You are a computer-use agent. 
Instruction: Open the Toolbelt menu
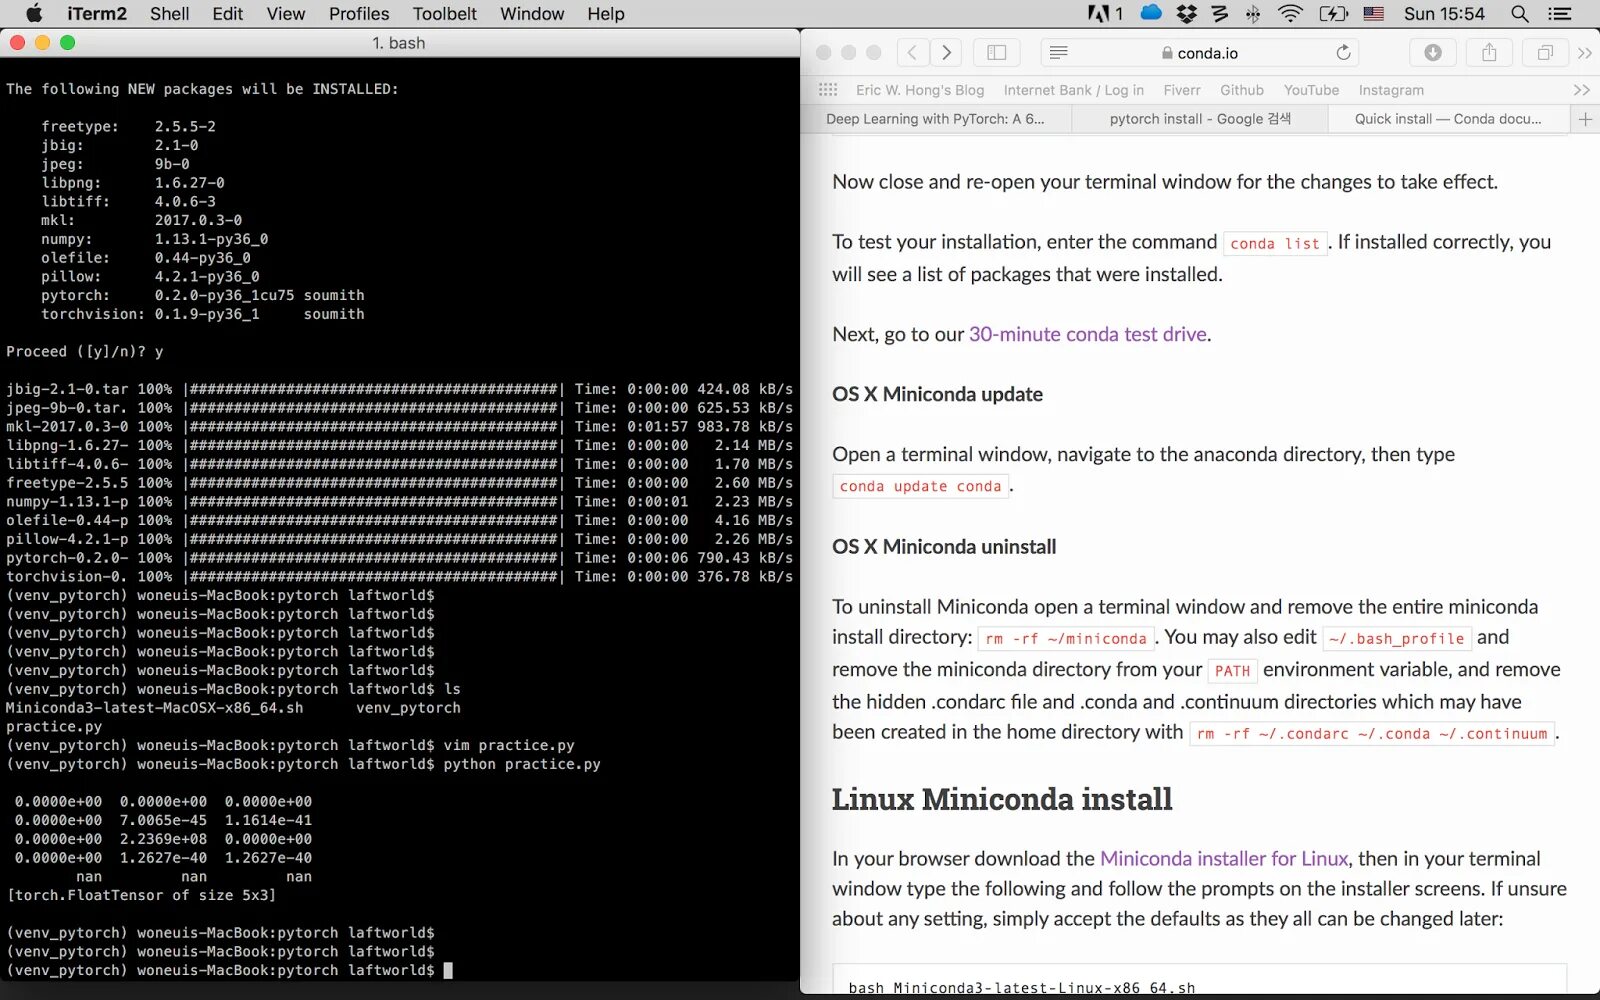[445, 14]
